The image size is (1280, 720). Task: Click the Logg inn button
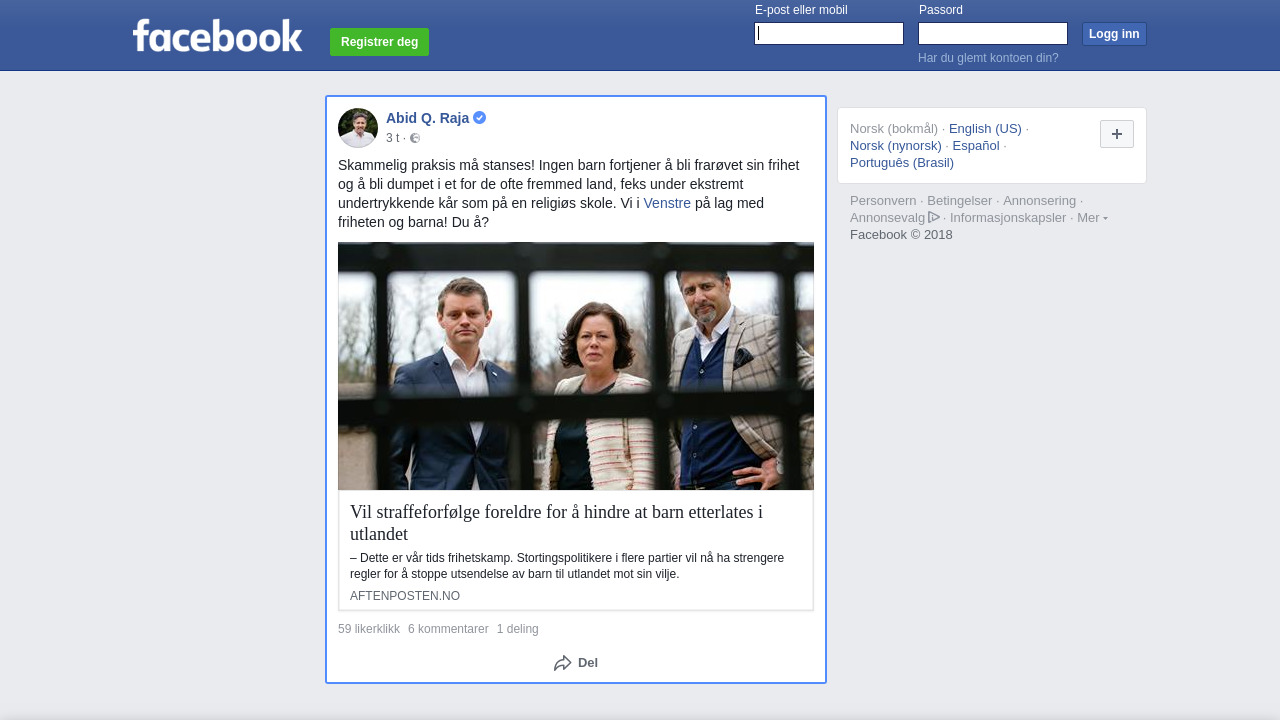[1114, 34]
